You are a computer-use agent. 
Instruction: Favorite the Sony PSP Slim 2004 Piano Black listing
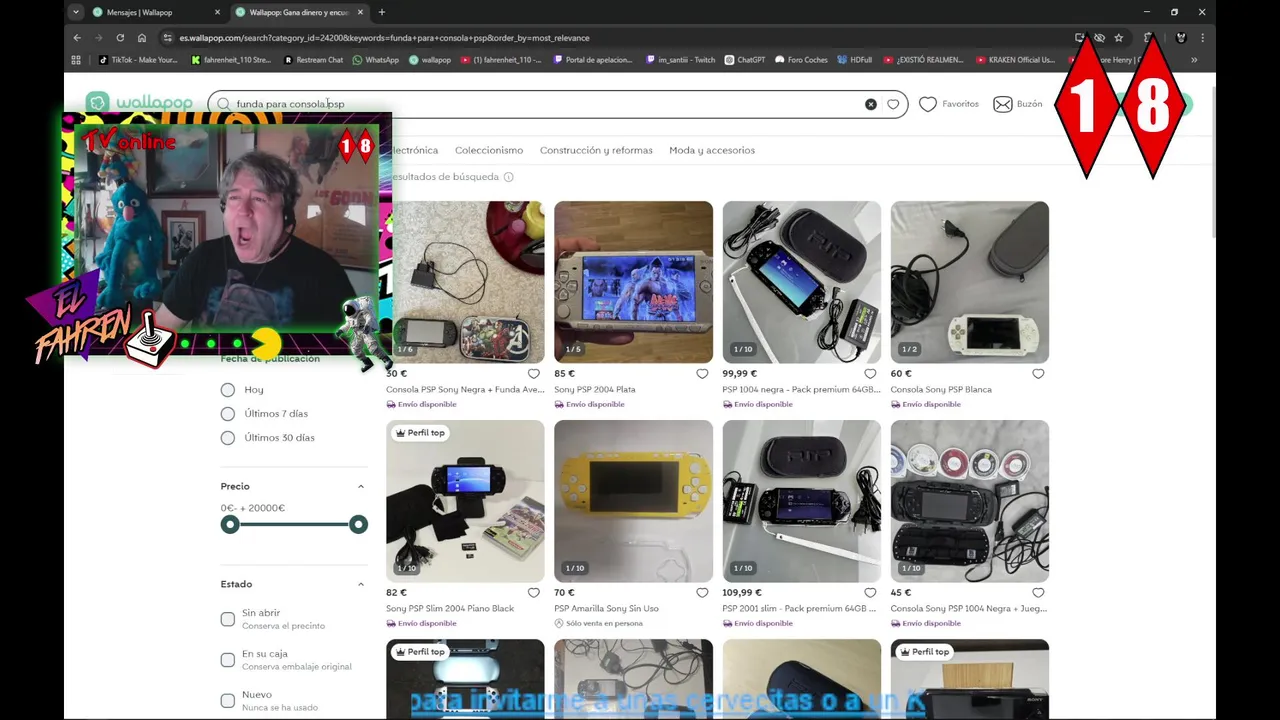(534, 593)
